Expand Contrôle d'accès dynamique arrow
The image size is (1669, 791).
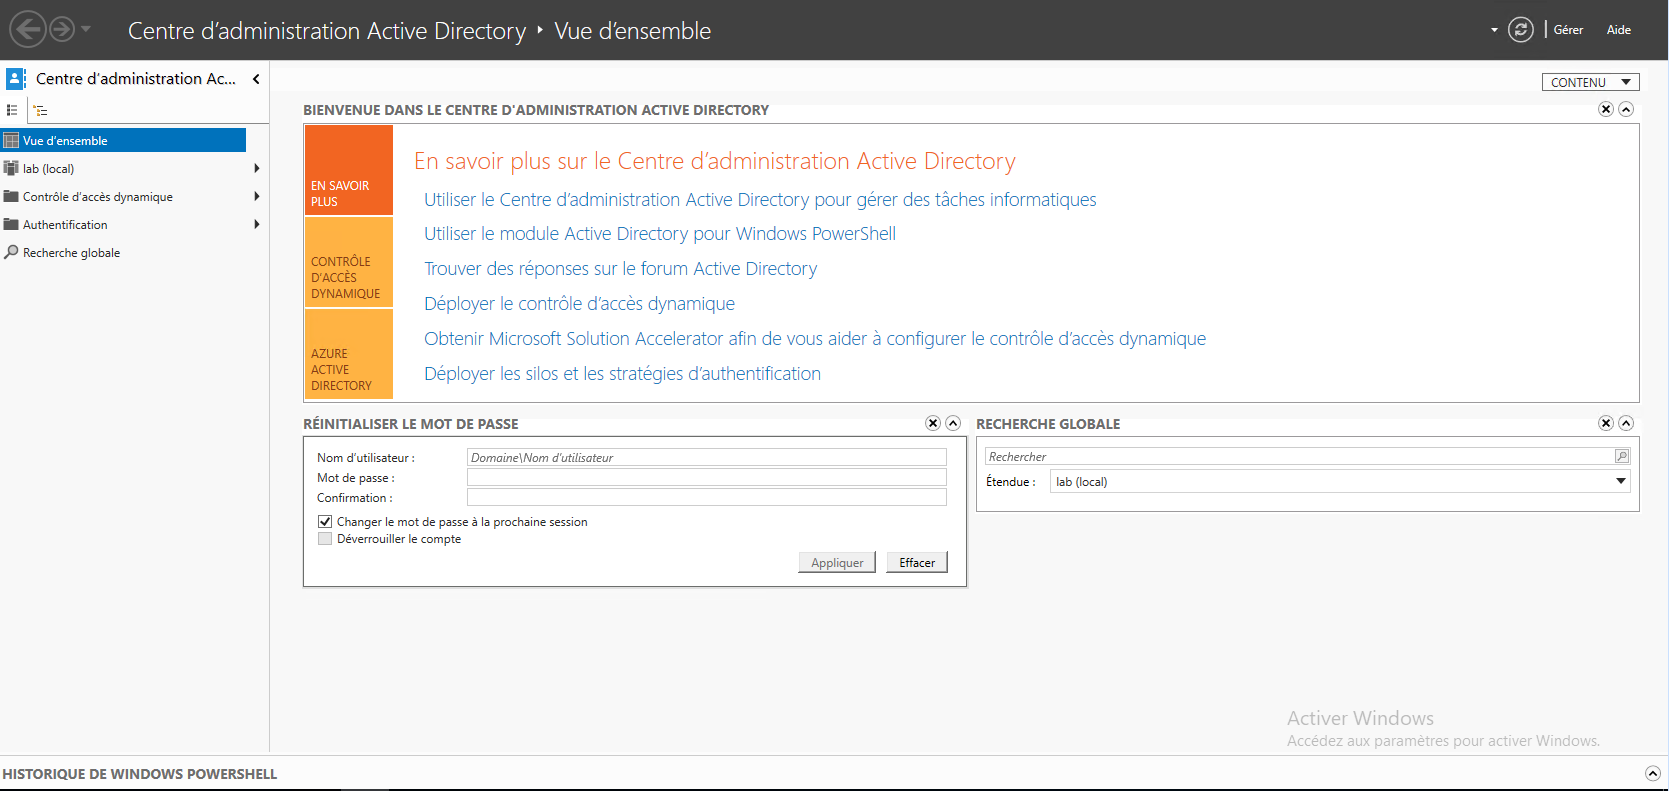tap(257, 196)
